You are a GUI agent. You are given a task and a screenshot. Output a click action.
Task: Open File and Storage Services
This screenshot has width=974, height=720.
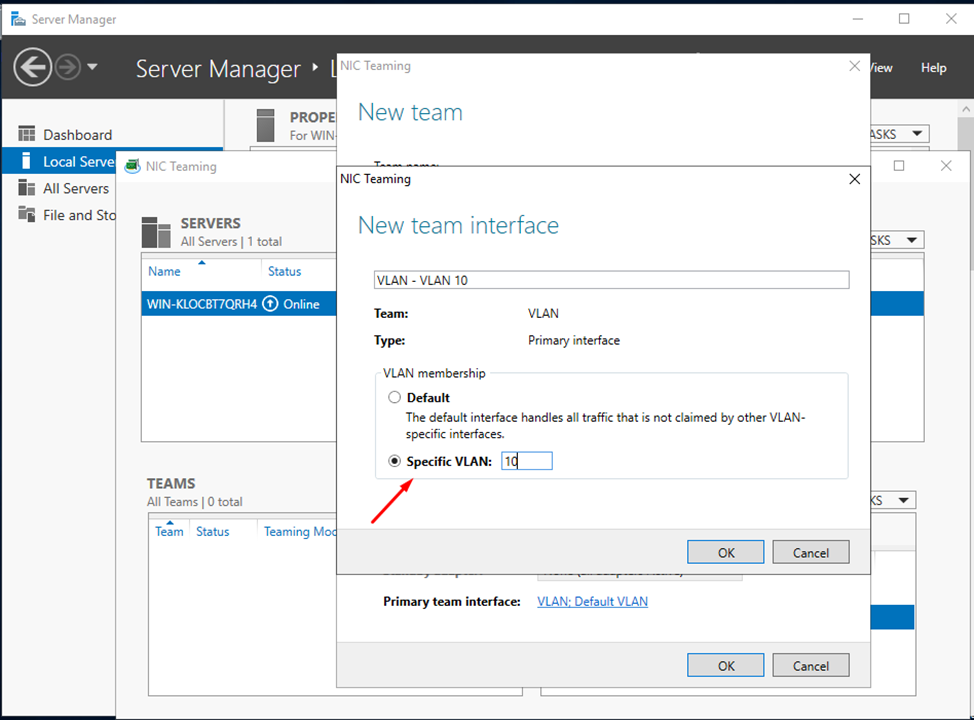[80, 214]
